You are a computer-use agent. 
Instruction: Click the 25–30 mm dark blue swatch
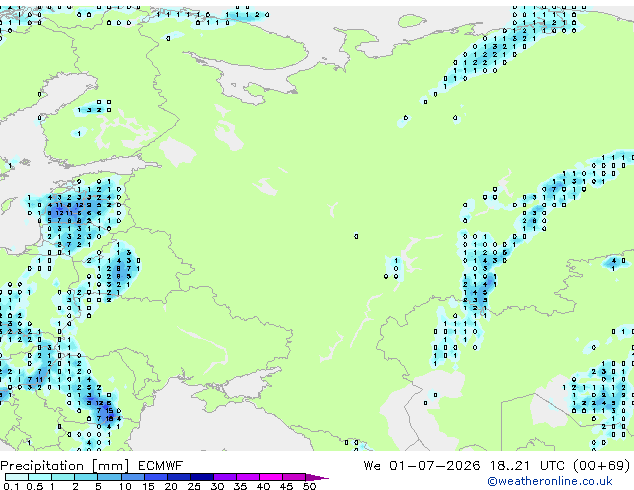coord(202,477)
